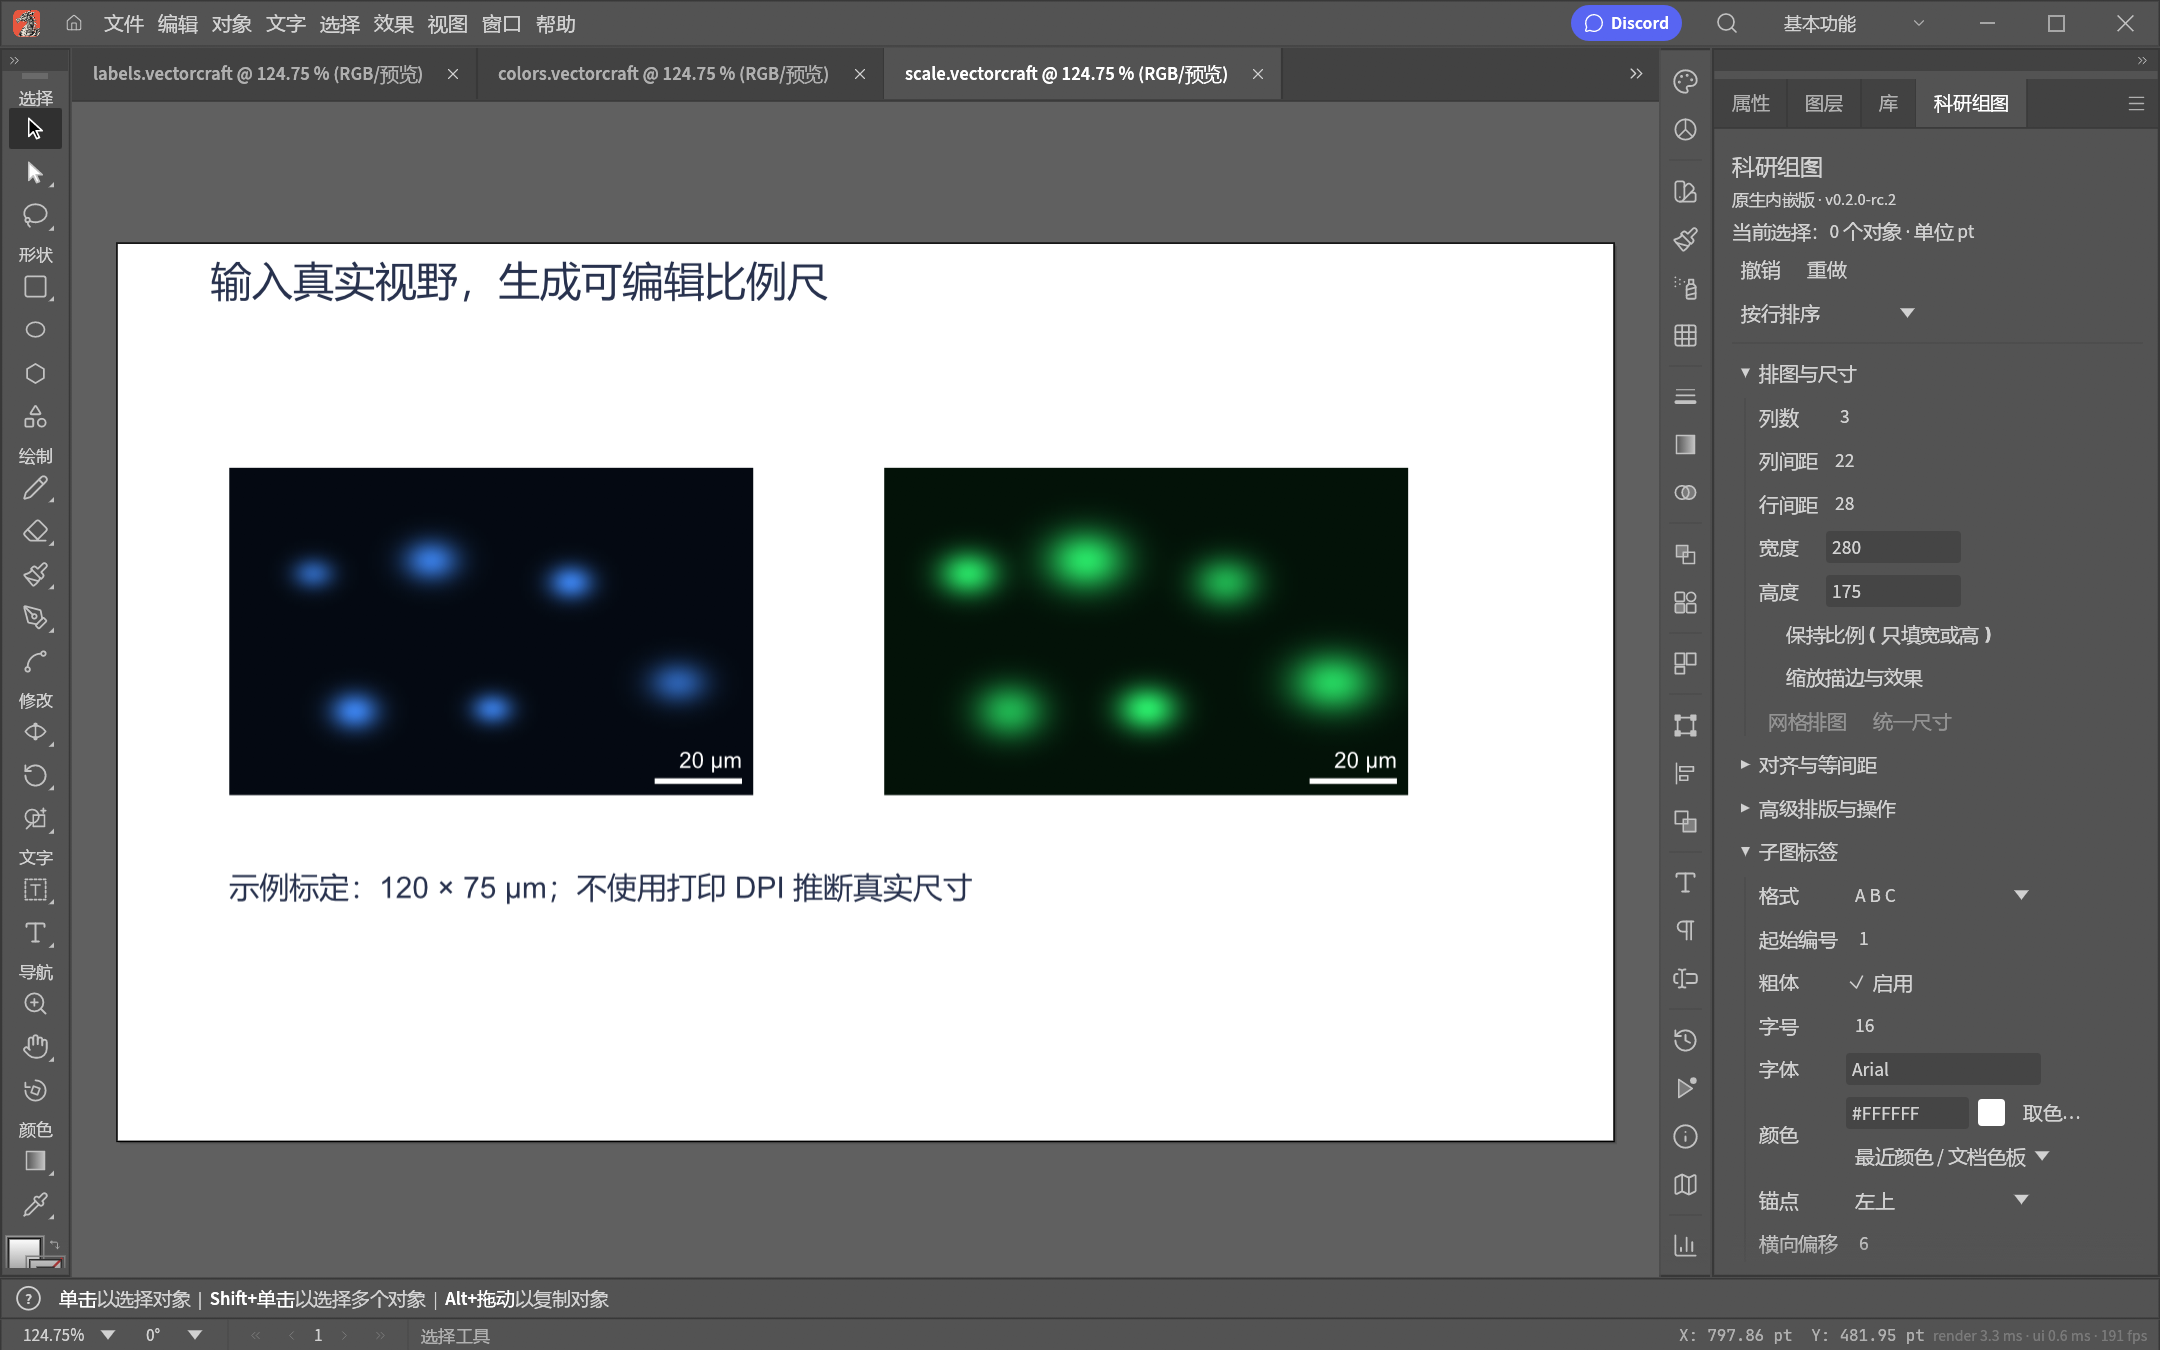Select the Lasso tool
This screenshot has width=2160, height=1350.
click(x=35, y=215)
